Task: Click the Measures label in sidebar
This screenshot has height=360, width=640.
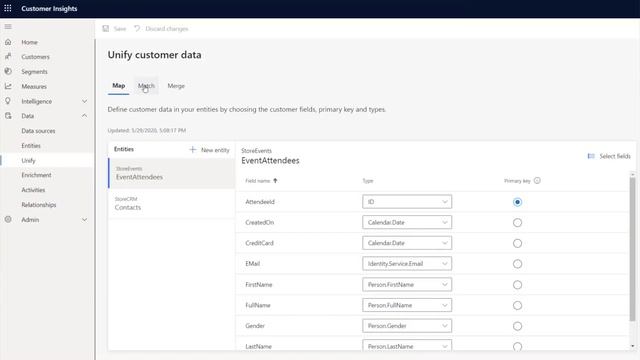Action: click(34, 87)
